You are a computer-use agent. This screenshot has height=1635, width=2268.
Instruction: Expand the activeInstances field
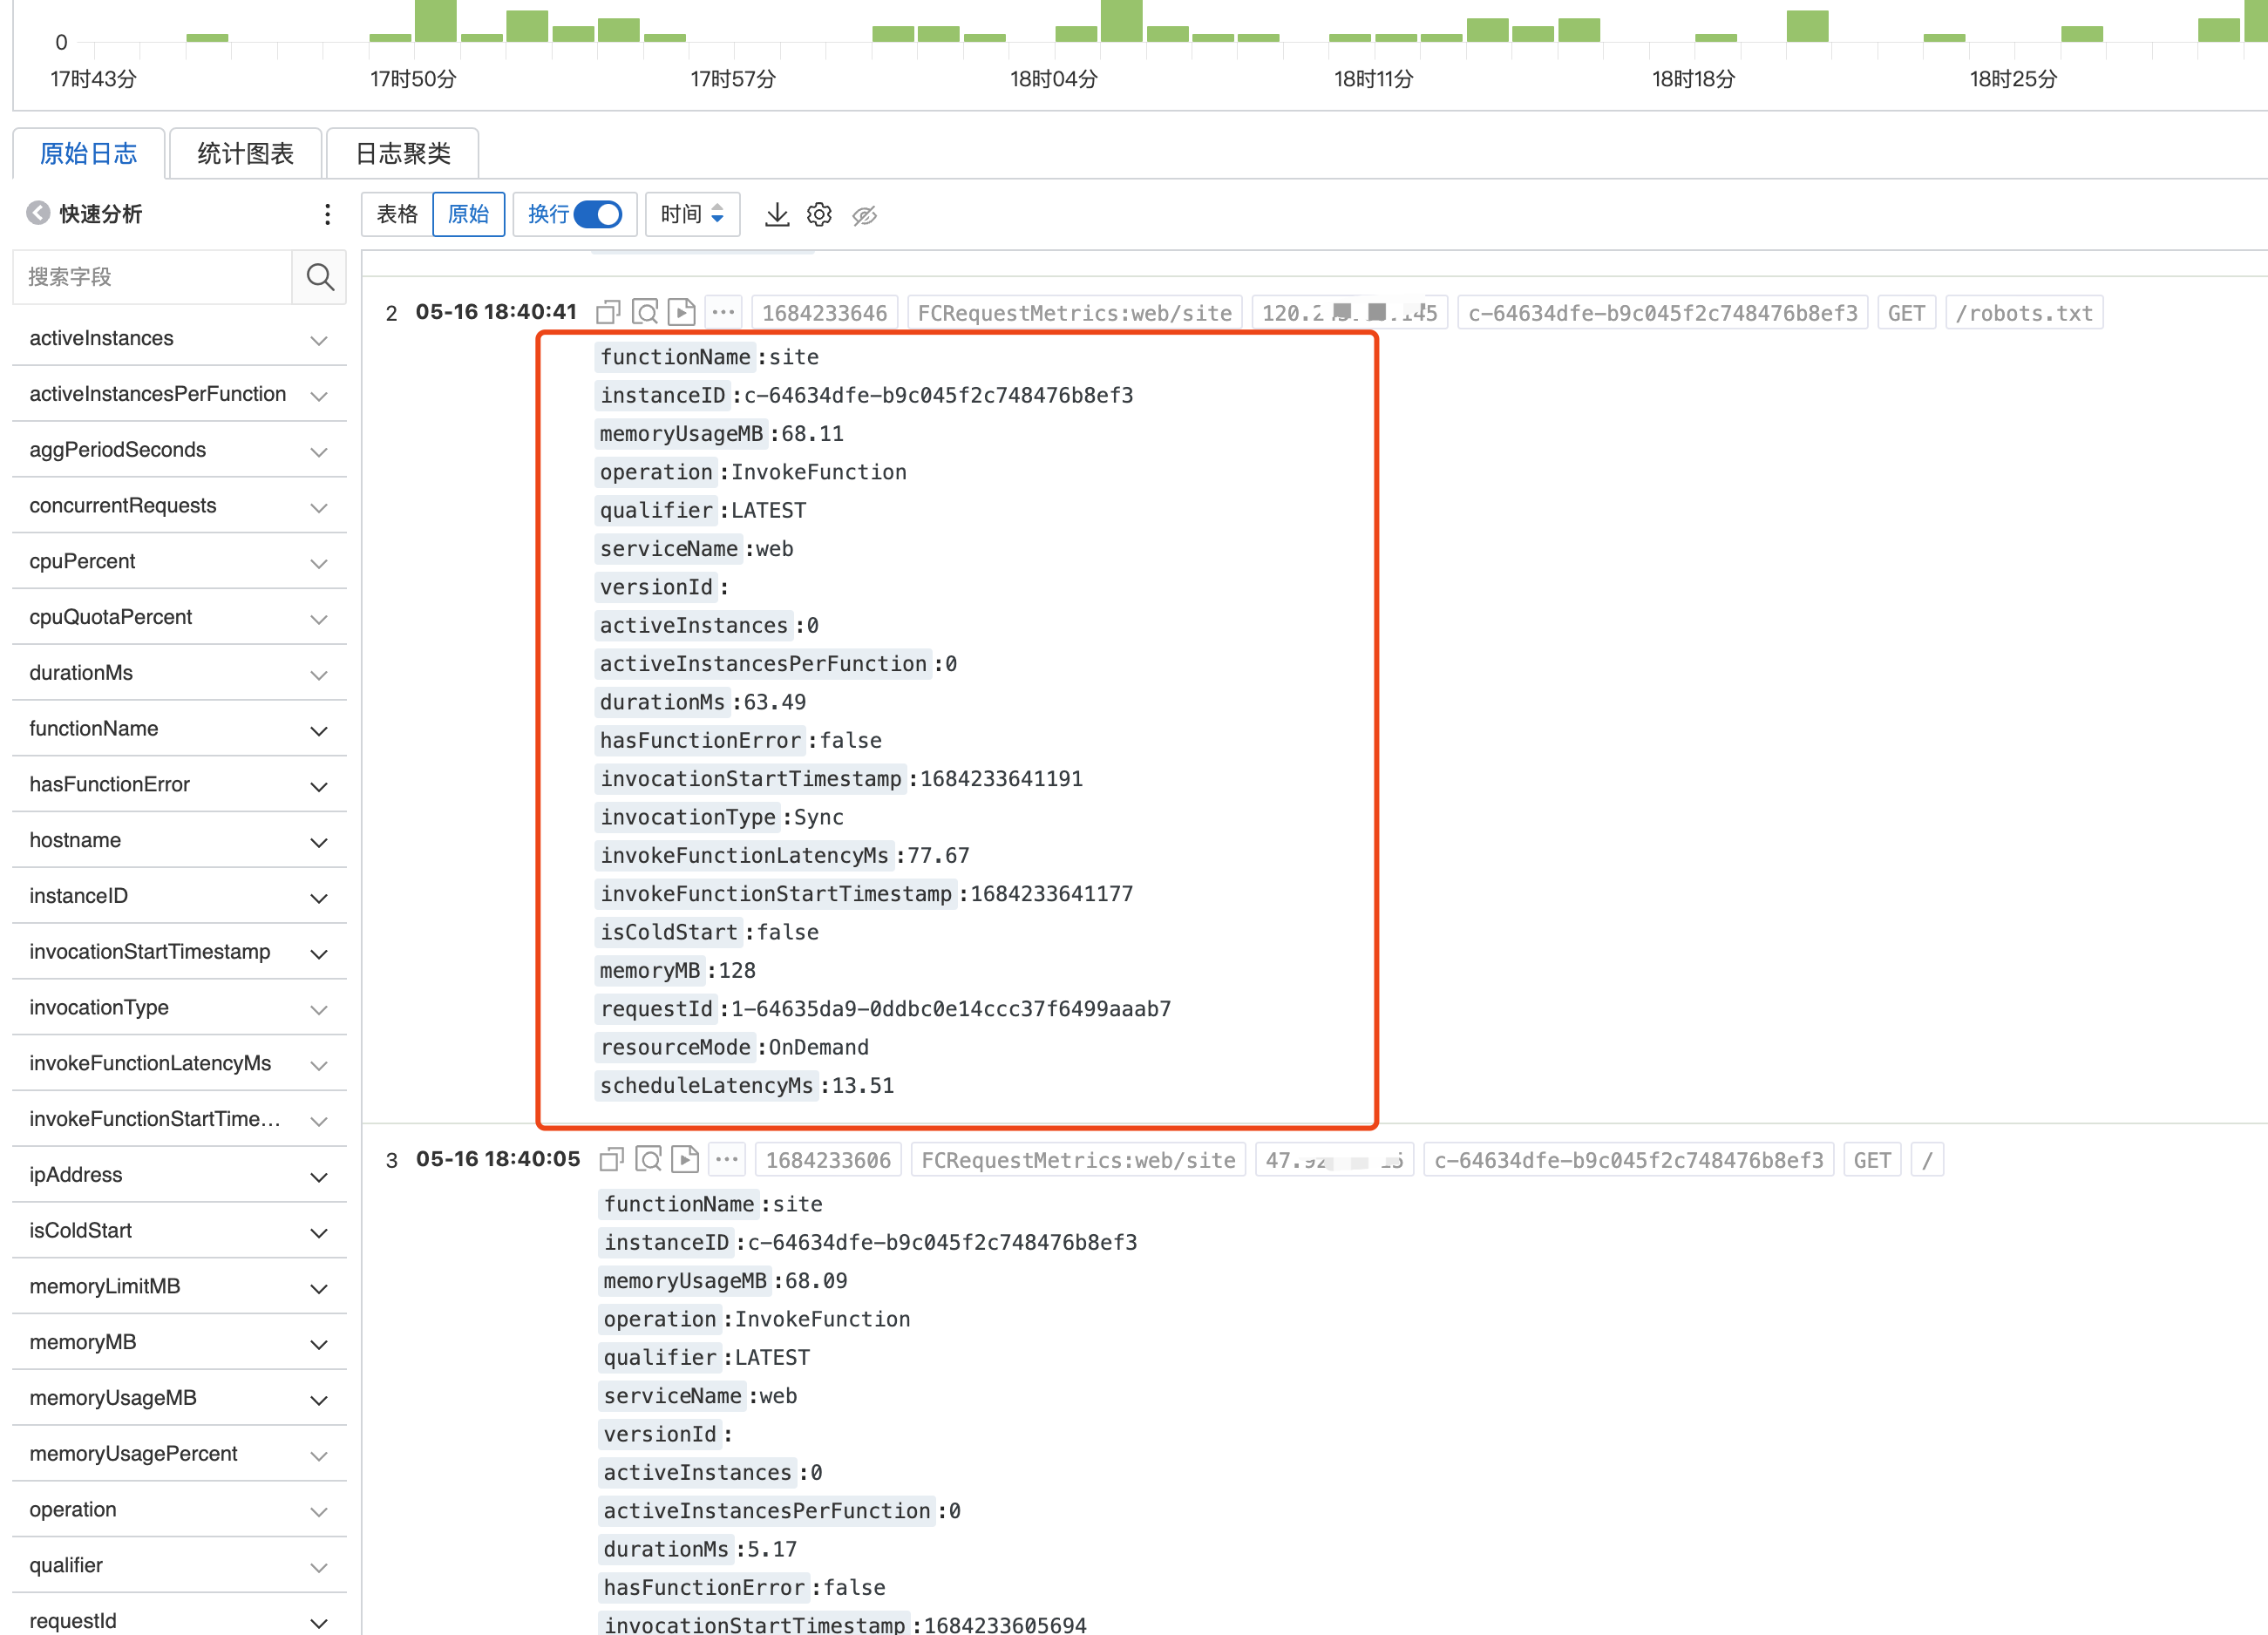point(319,340)
